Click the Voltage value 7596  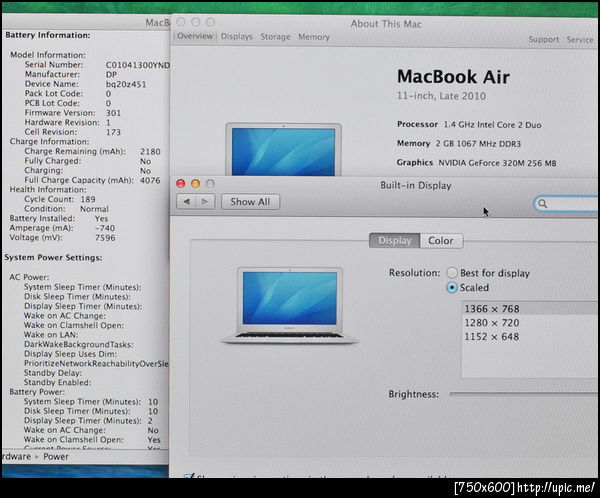click(x=105, y=238)
